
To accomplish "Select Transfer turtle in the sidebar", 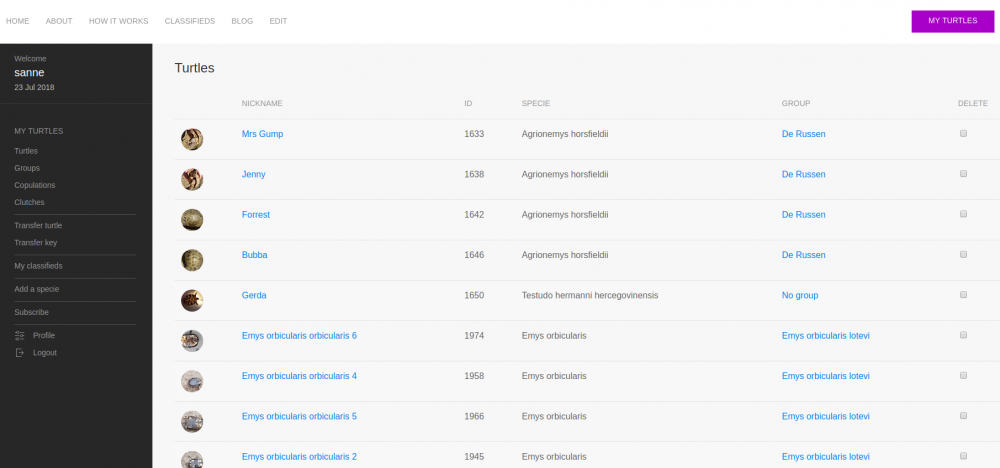I will [38, 226].
